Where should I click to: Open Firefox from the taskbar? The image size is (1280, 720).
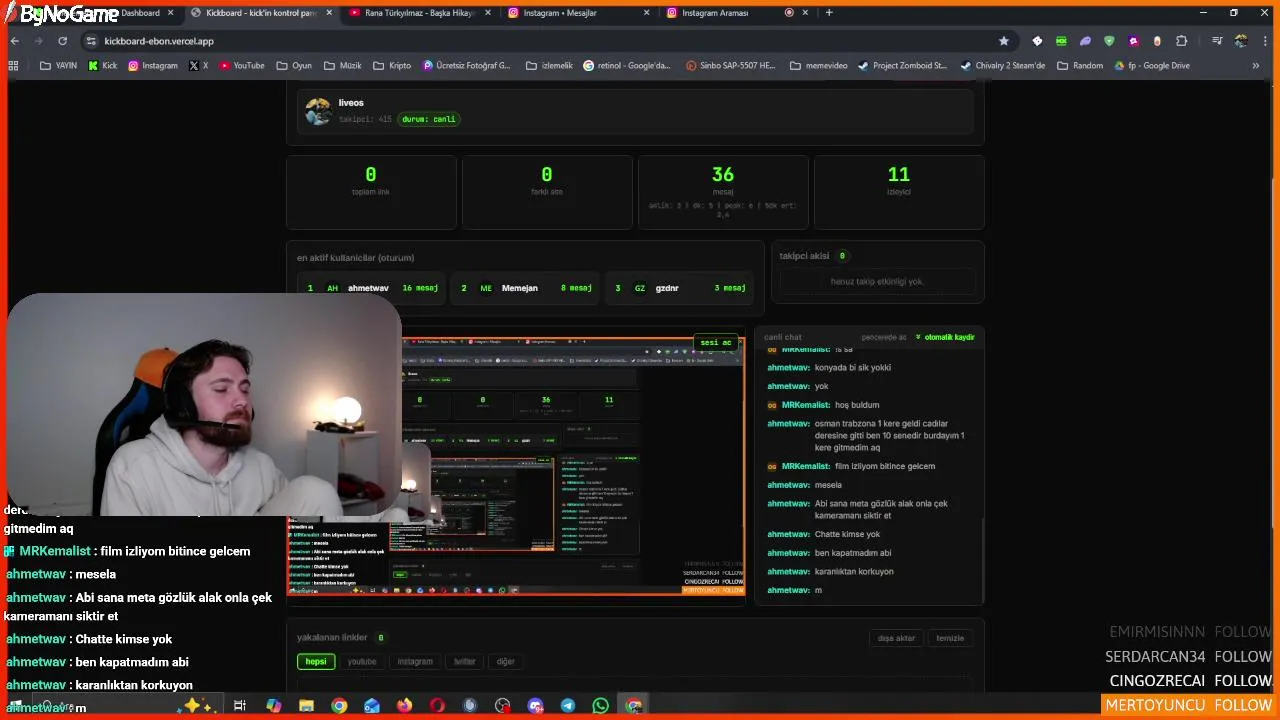click(404, 705)
